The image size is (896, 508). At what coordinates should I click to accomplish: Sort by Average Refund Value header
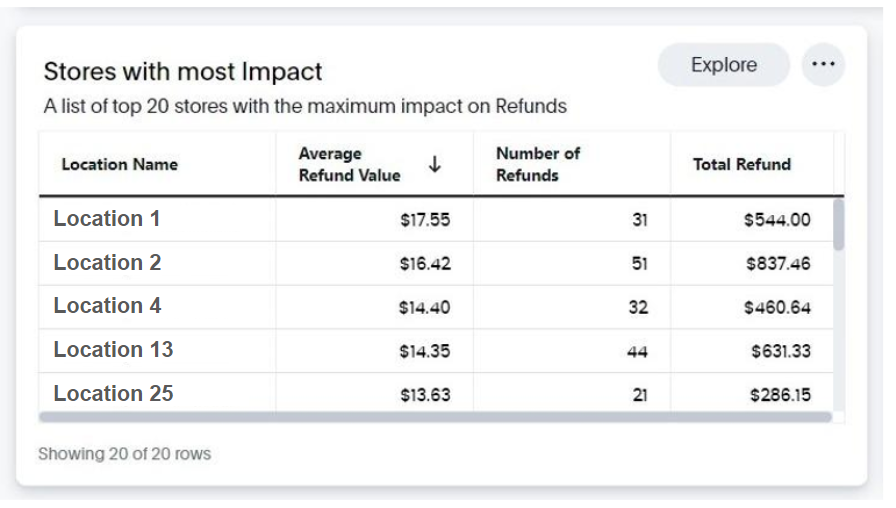(349, 164)
